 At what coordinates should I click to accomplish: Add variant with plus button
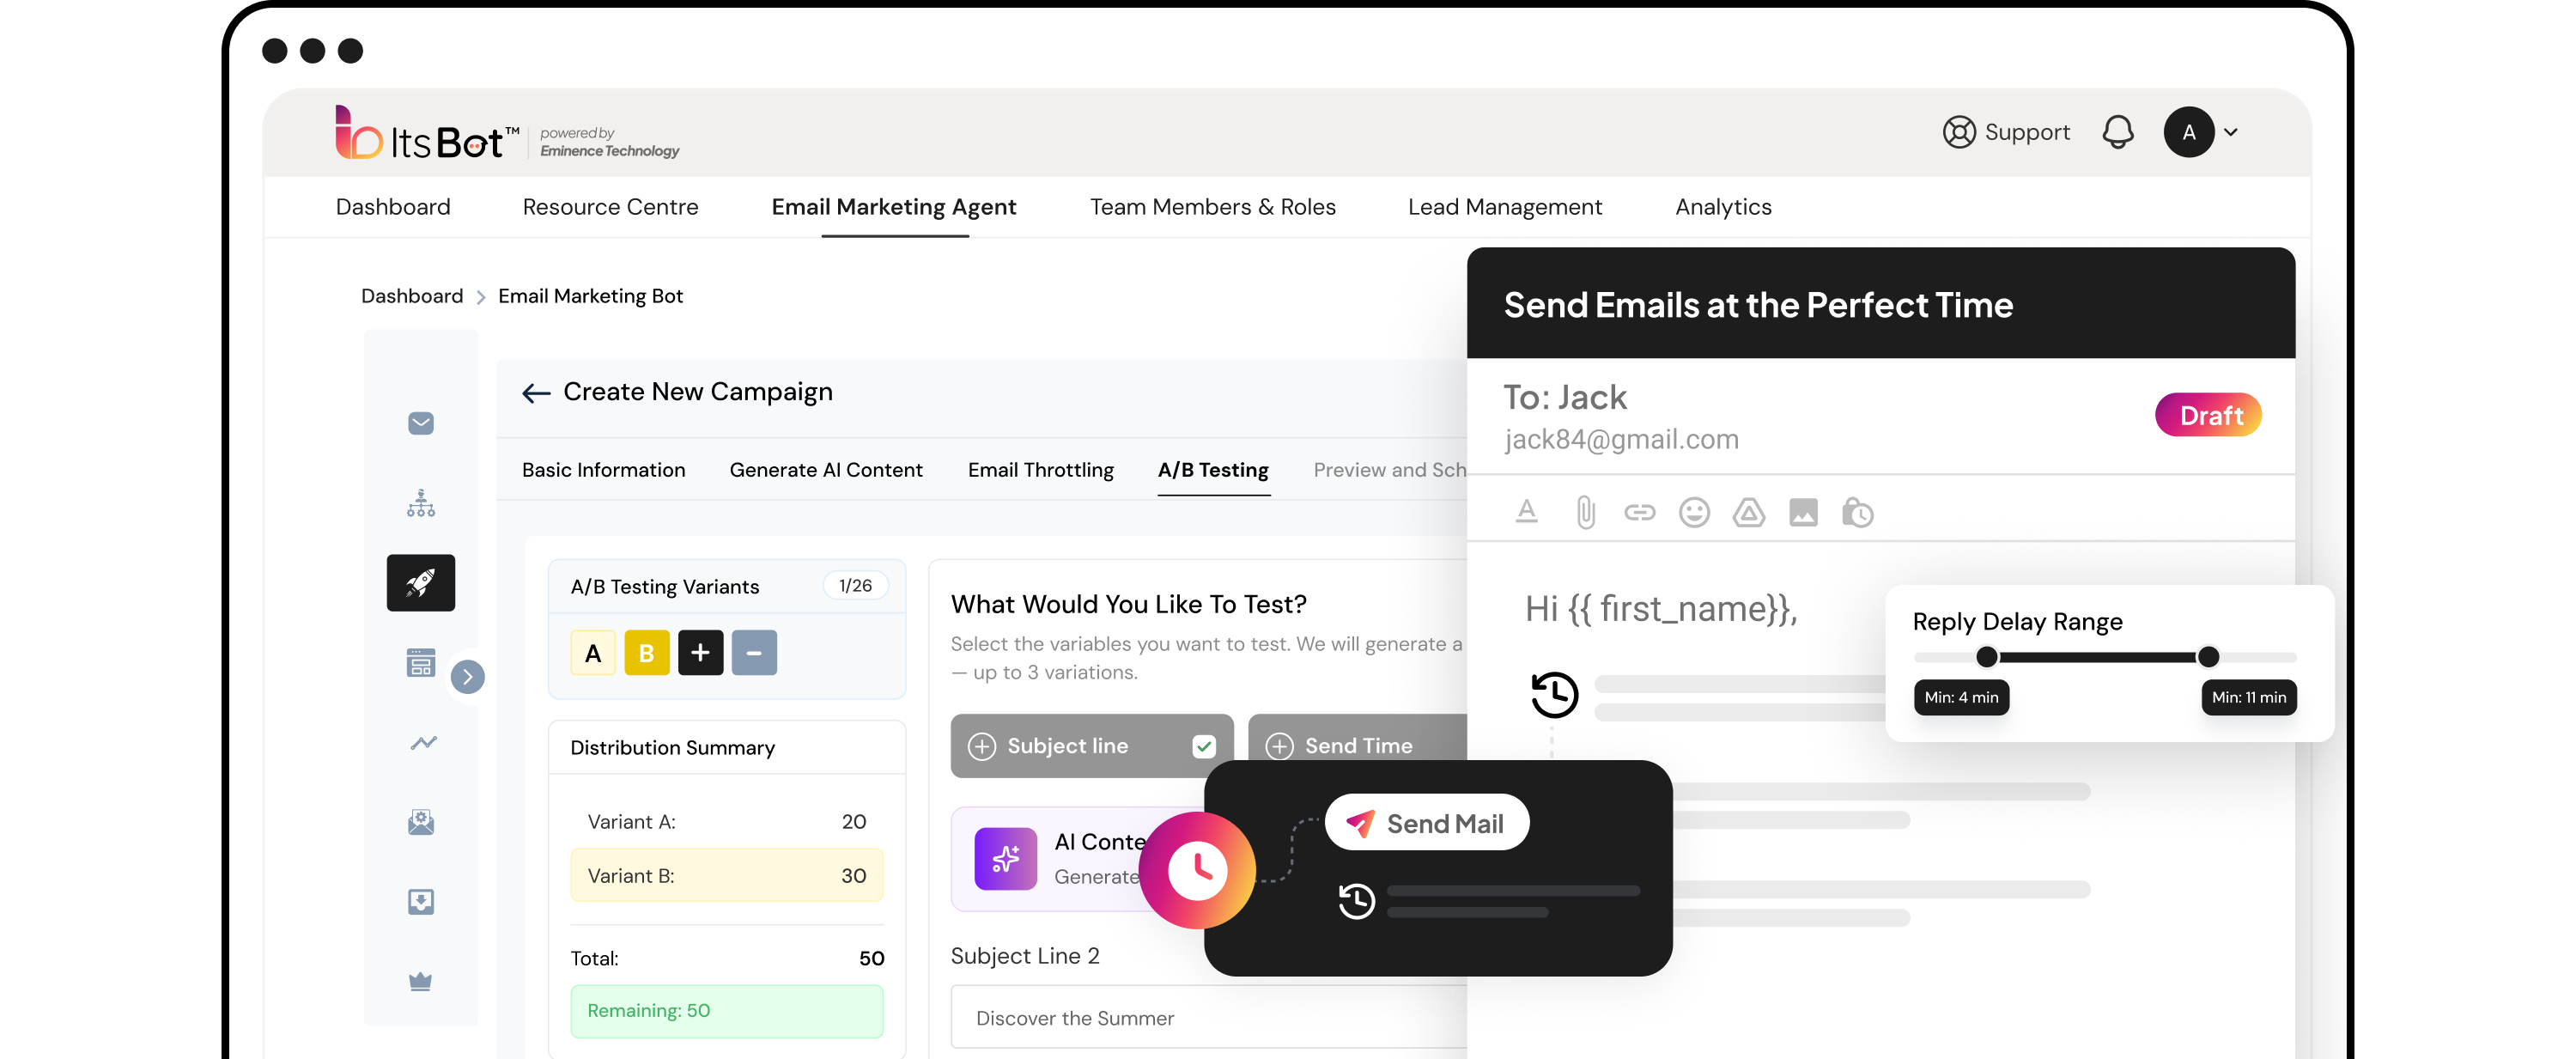pyautogui.click(x=700, y=653)
